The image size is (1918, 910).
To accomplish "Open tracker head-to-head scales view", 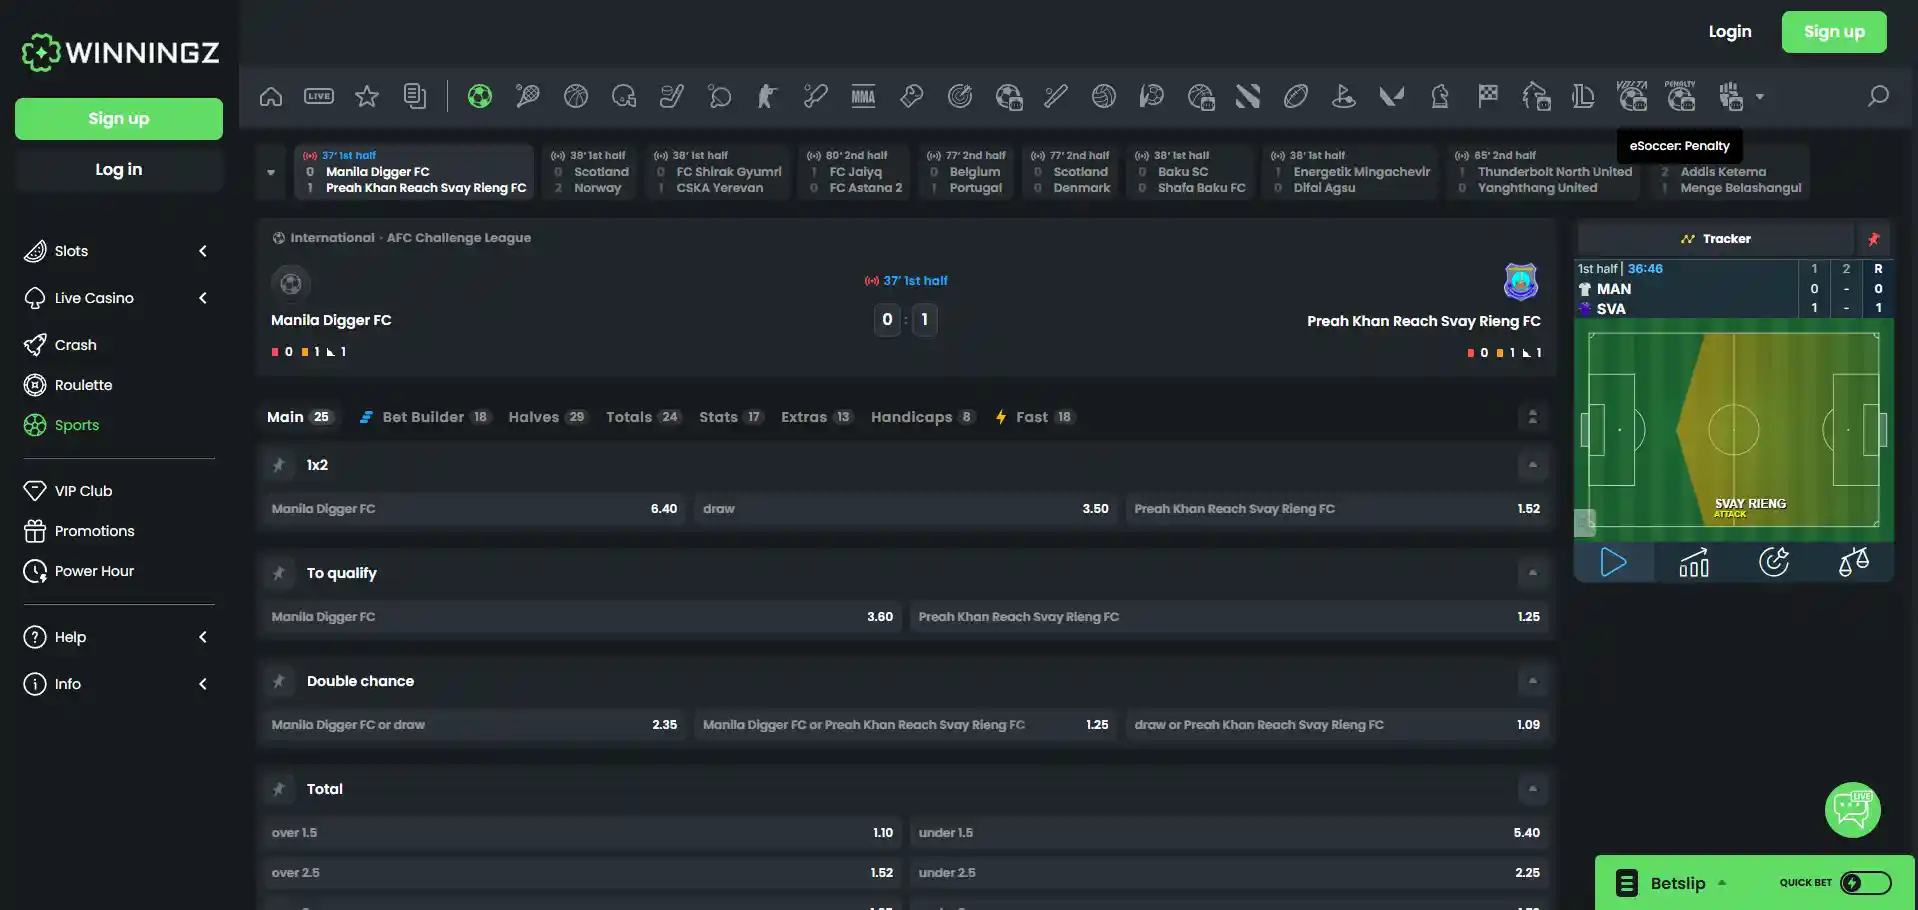I will coord(1854,563).
